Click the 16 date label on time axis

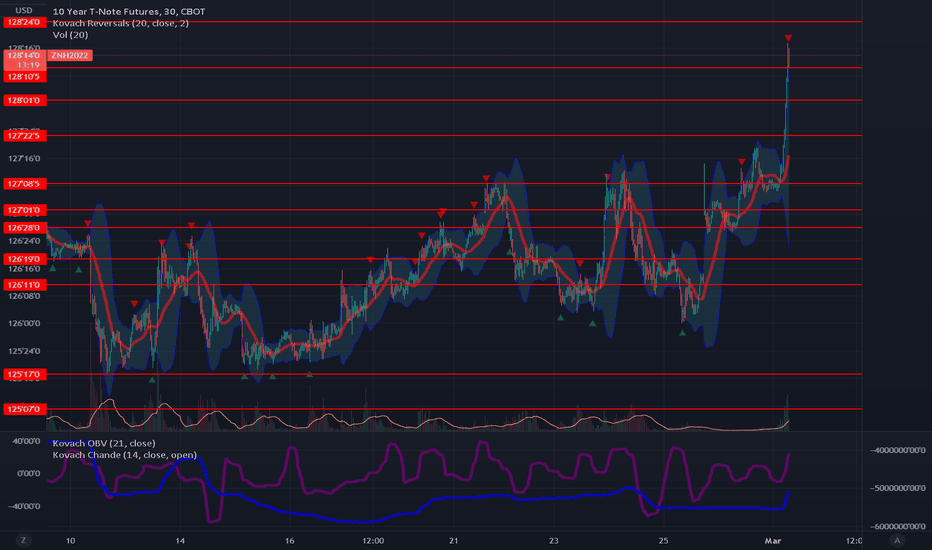(289, 540)
